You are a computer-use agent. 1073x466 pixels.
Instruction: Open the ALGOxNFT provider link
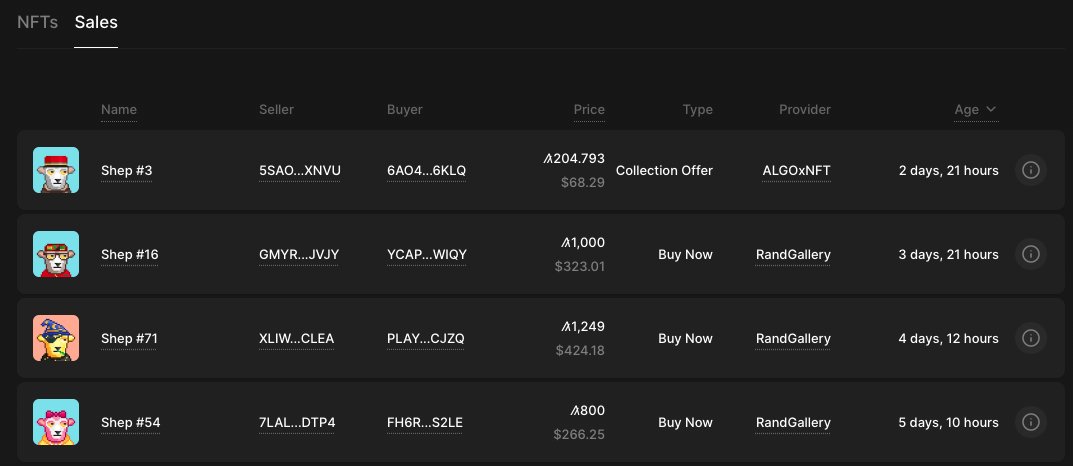coord(797,170)
